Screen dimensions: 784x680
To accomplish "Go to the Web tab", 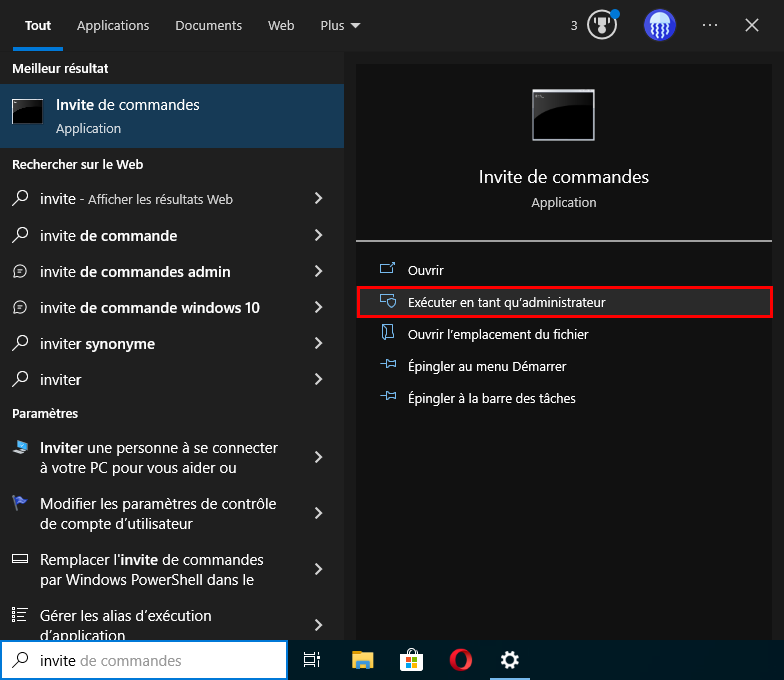I will click(281, 26).
